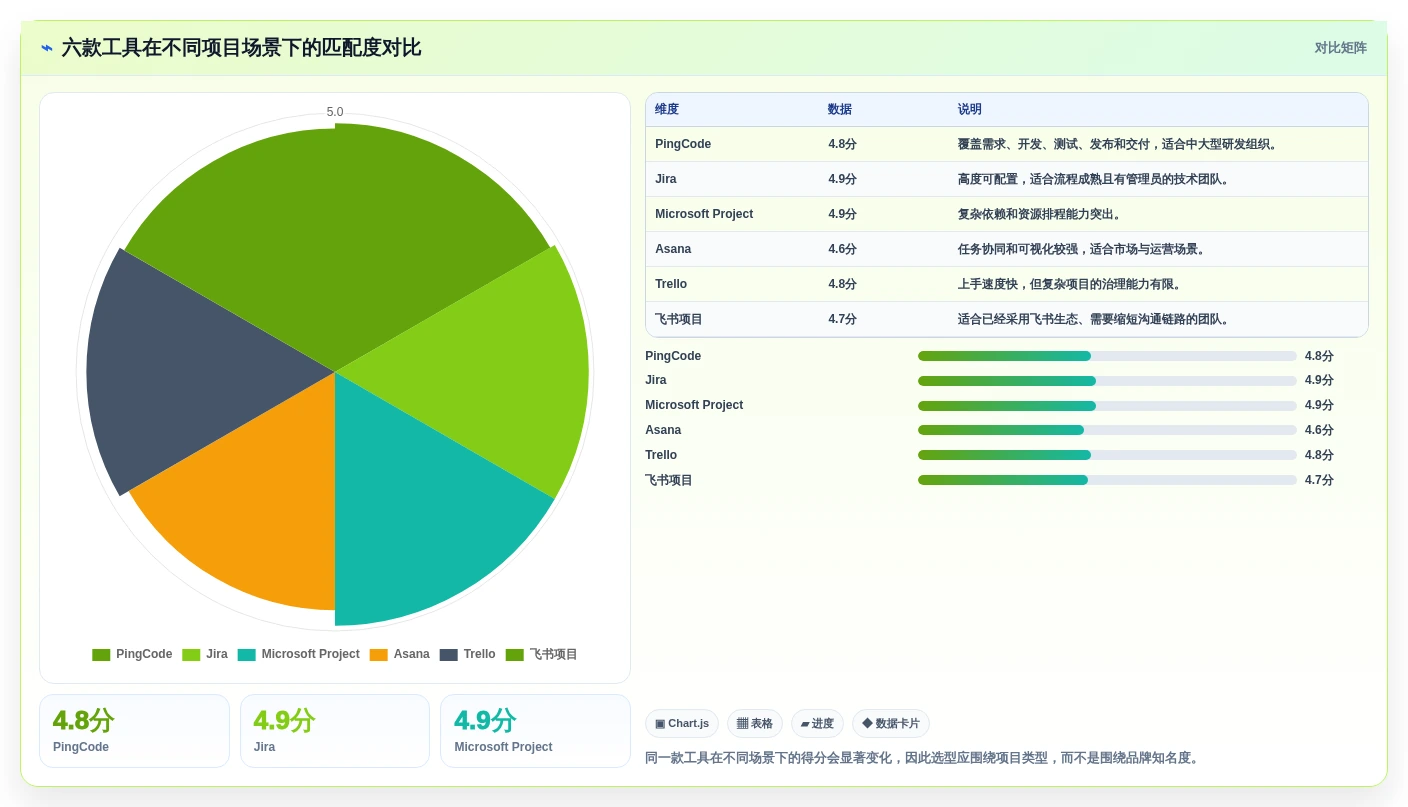This screenshot has height=807, width=1408.
Task: Click description 高度可配置 for Jira
Action: pyautogui.click(x=1095, y=179)
